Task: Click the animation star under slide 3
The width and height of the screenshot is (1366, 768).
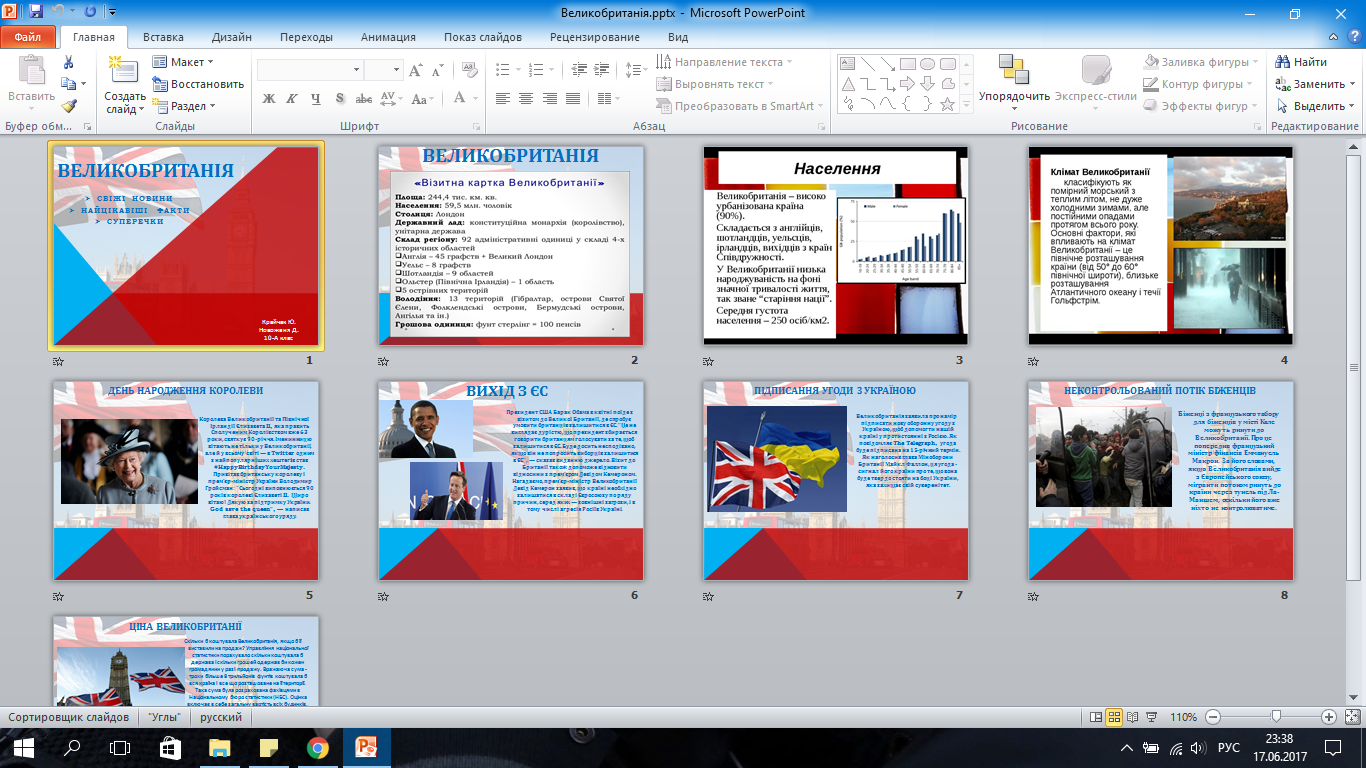Action: pyautogui.click(x=709, y=361)
